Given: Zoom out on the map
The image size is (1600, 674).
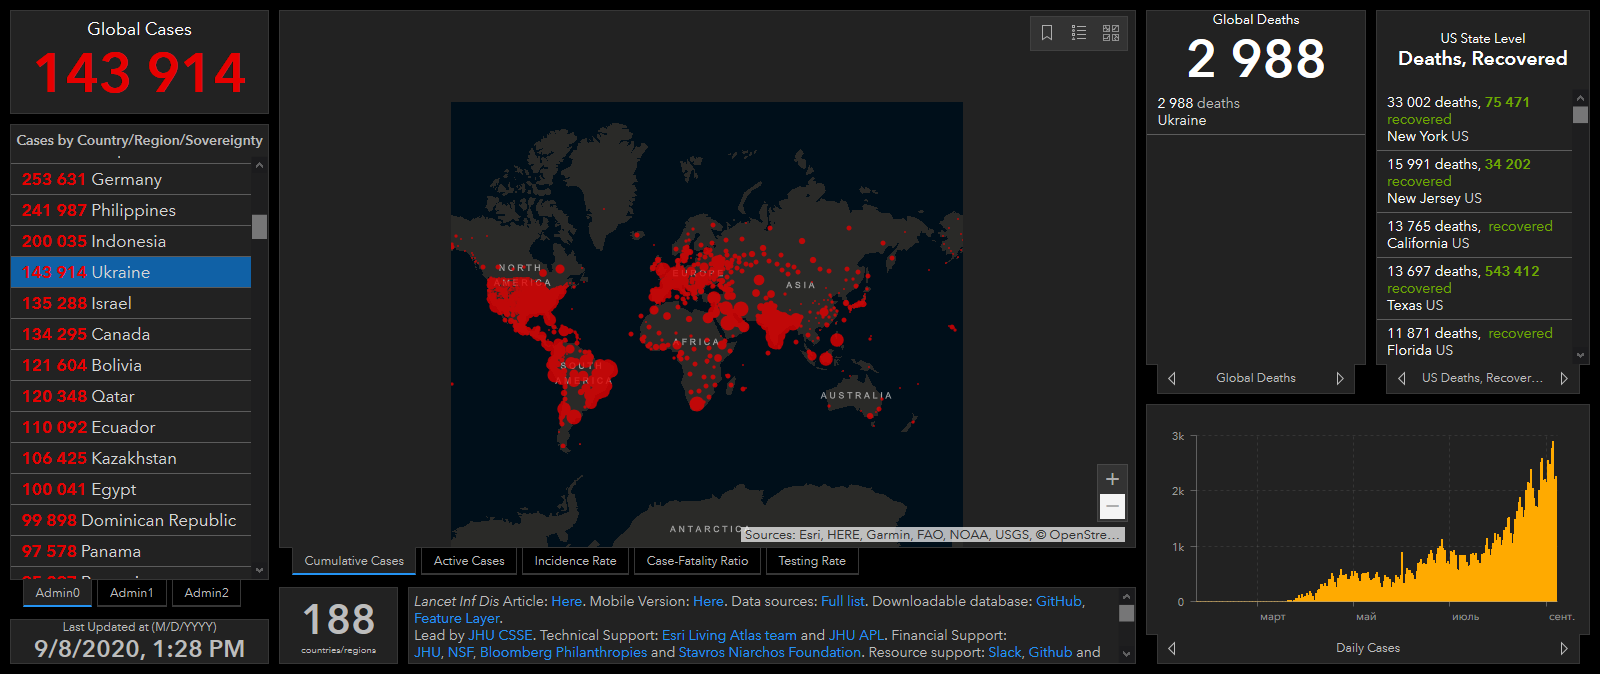Looking at the screenshot, I should coord(1112,507).
